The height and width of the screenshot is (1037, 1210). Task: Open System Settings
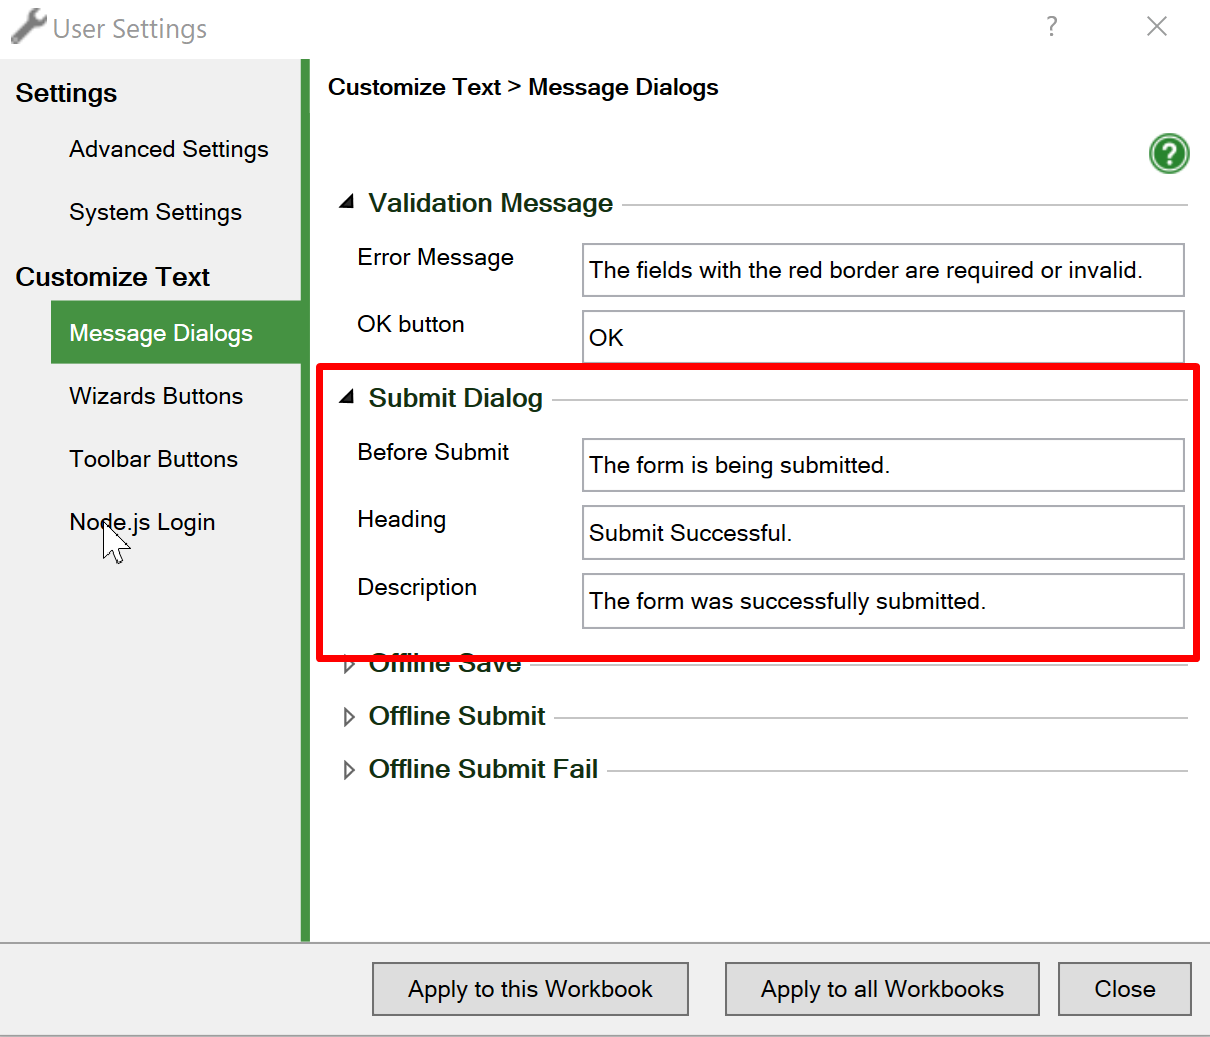[x=155, y=211]
